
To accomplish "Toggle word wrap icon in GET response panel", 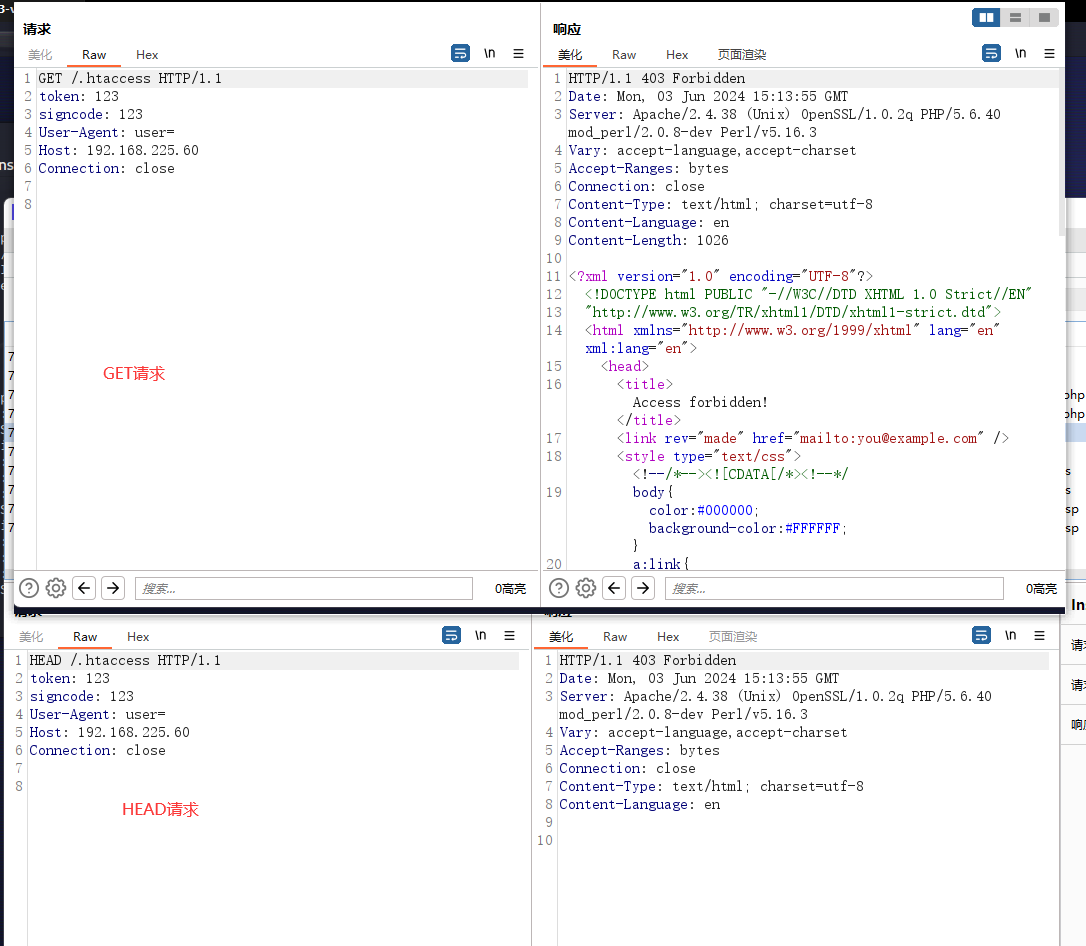I will [x=991, y=53].
